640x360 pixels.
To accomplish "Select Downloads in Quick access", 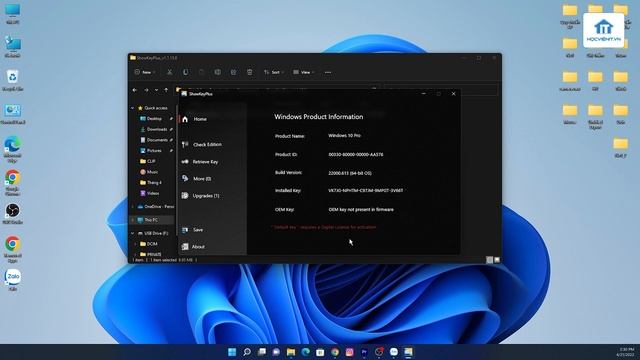I will point(156,129).
